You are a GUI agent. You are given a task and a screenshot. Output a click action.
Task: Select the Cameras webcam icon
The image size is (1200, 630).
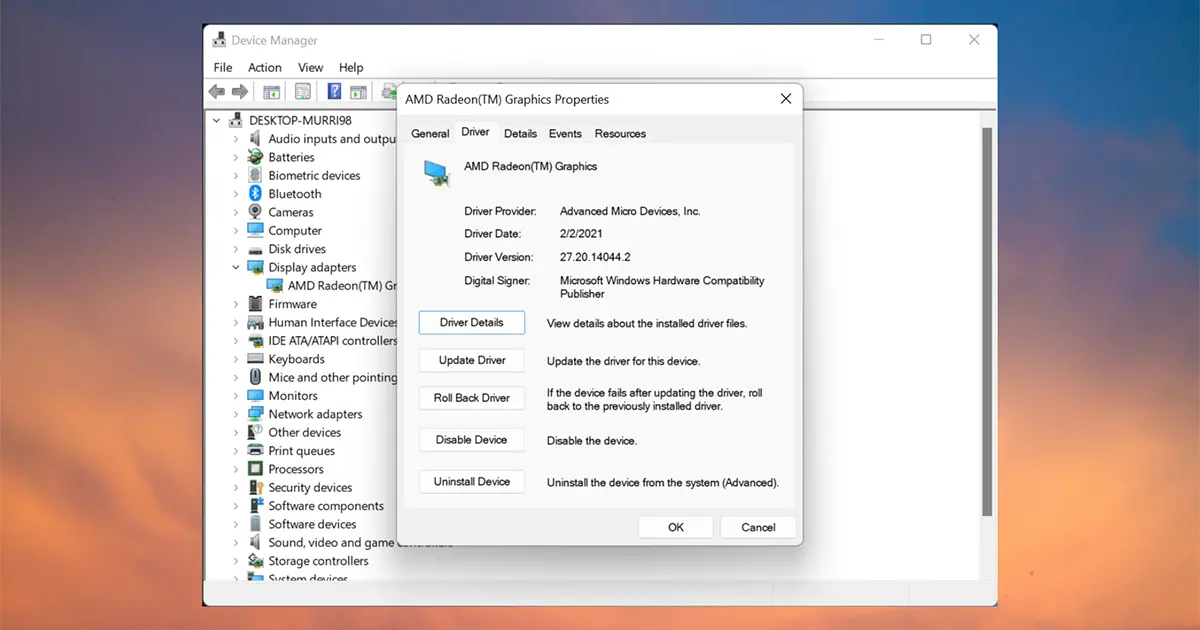click(256, 212)
